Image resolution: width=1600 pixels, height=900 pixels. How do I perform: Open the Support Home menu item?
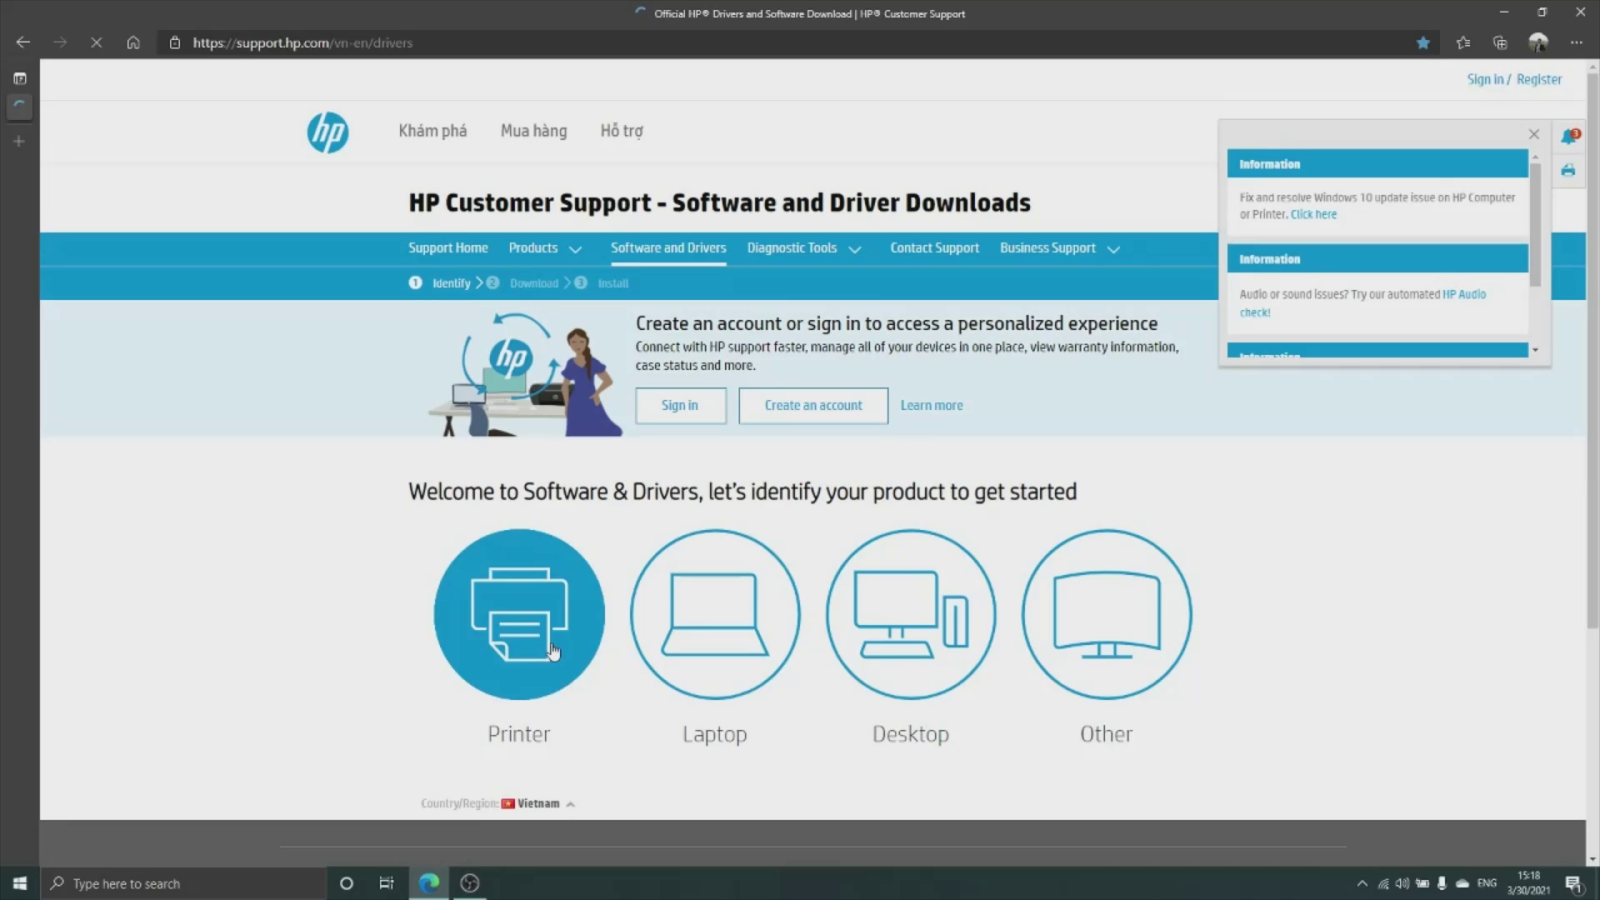pyautogui.click(x=448, y=248)
